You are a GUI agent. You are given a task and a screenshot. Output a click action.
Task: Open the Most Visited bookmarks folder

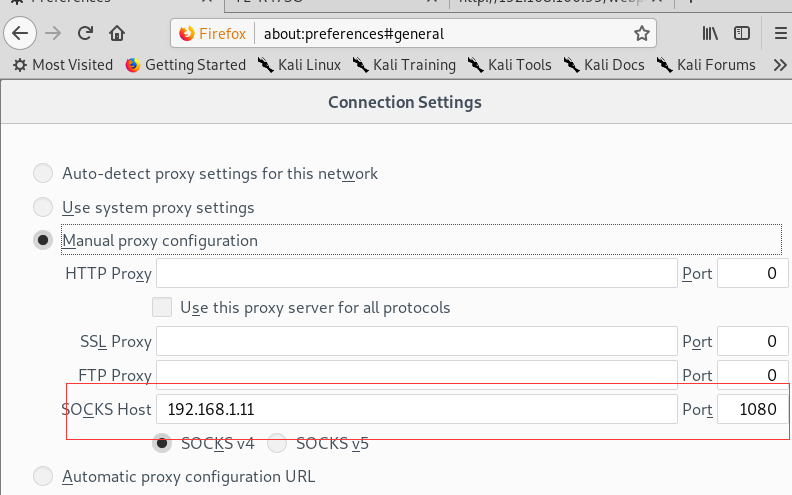pos(62,65)
